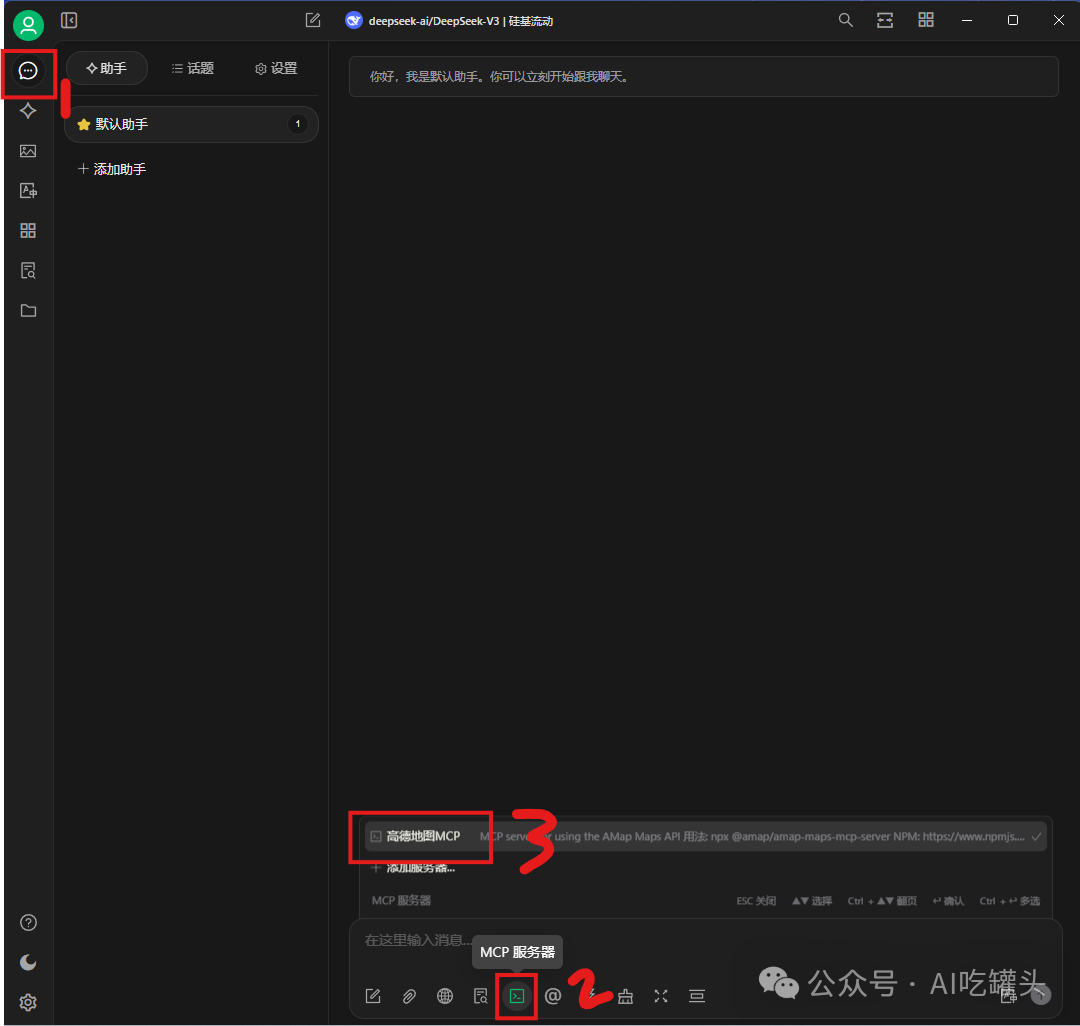This screenshot has width=1080, height=1026.
Task: Toggle web search globe icon
Action: tap(445, 996)
